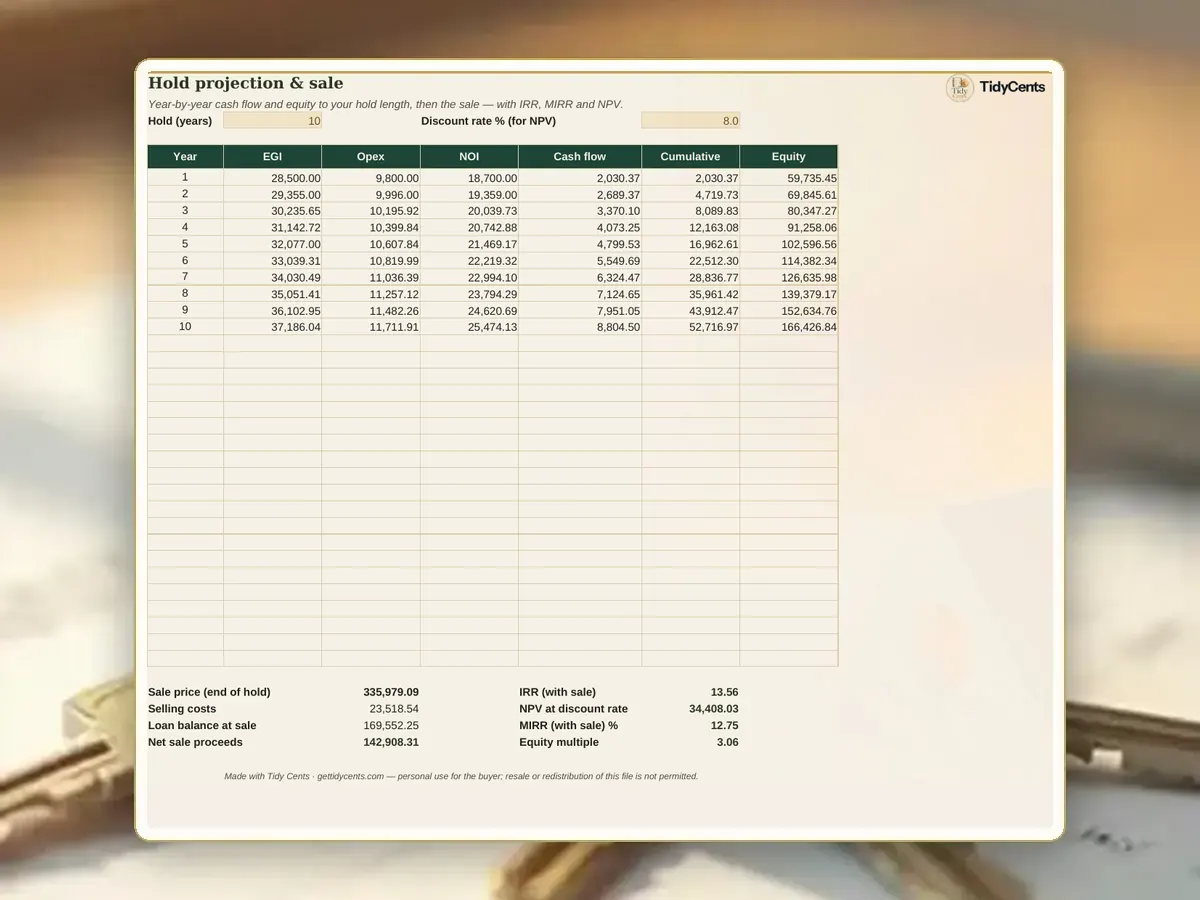Click Cash flow cell 7,951.05

click(x=580, y=311)
